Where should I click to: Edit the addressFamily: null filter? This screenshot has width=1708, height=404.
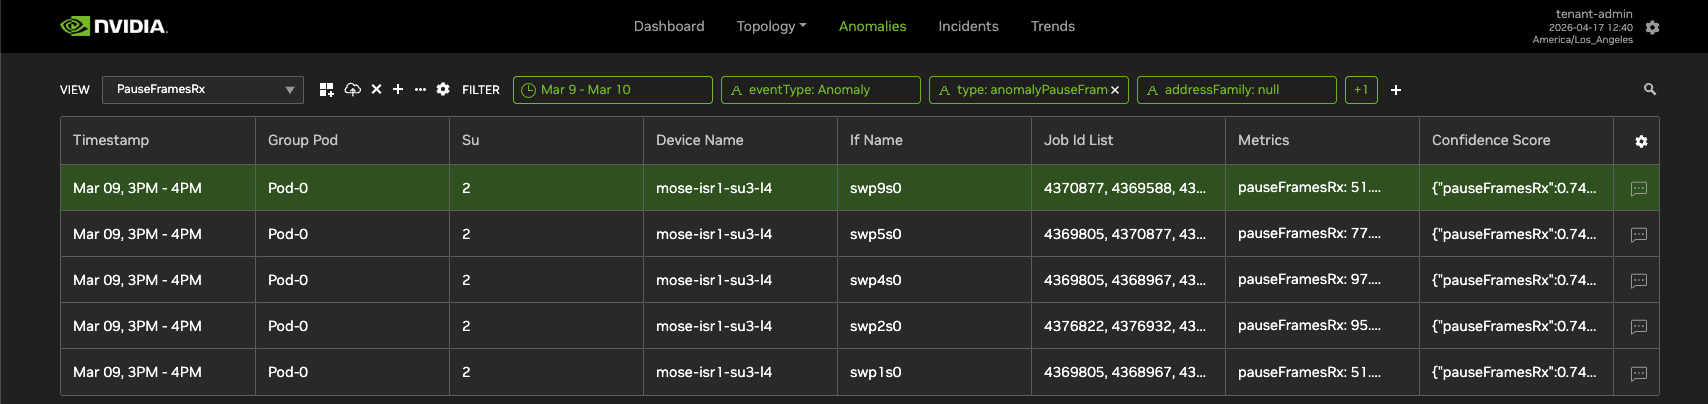(x=1237, y=89)
